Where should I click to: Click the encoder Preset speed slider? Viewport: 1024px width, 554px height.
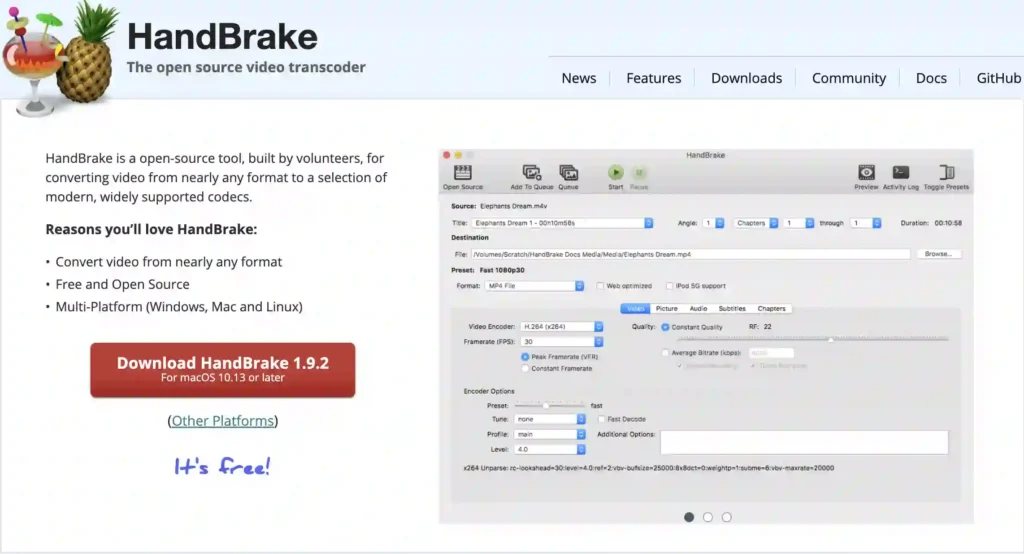(x=549, y=405)
